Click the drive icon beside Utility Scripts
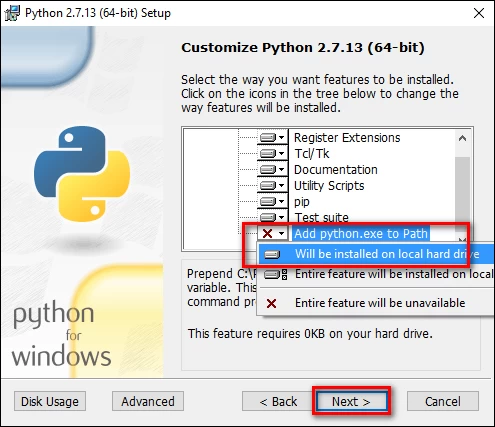 [x=268, y=185]
